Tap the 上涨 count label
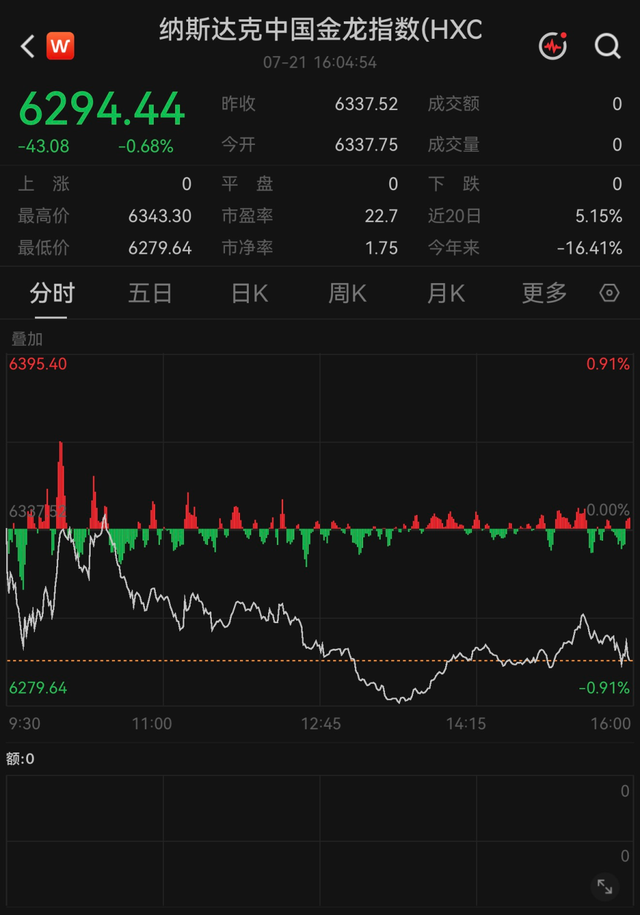The image size is (640, 915). click(x=44, y=184)
